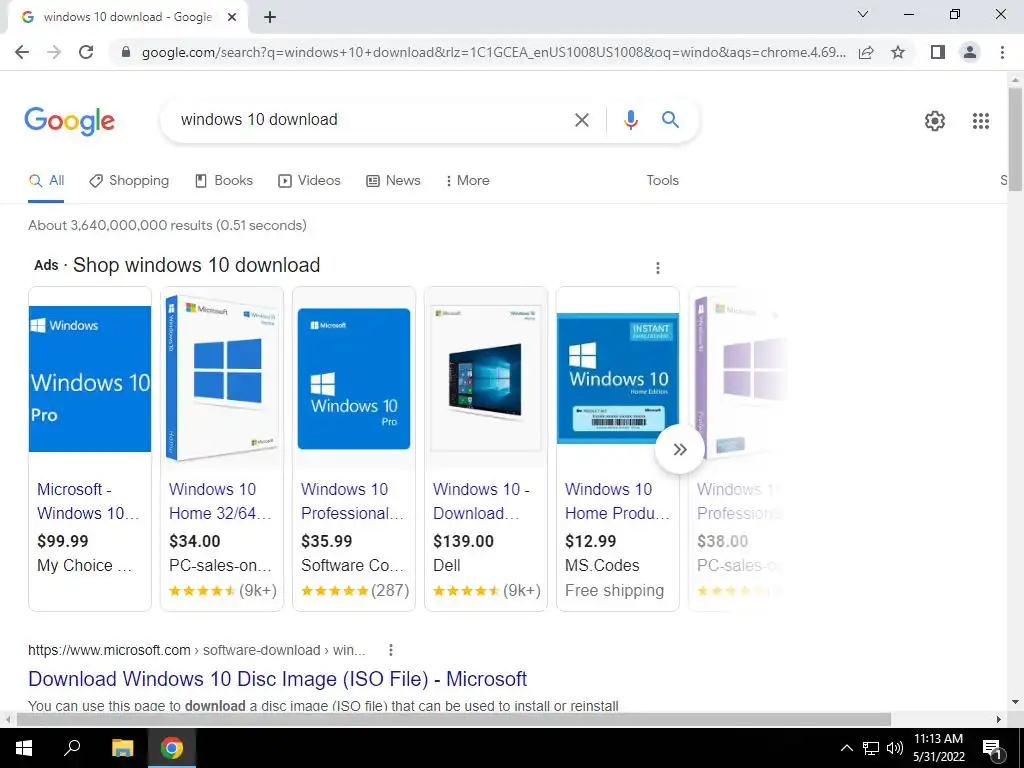Select the All results tab
The width and height of the screenshot is (1024, 768).
46,181
